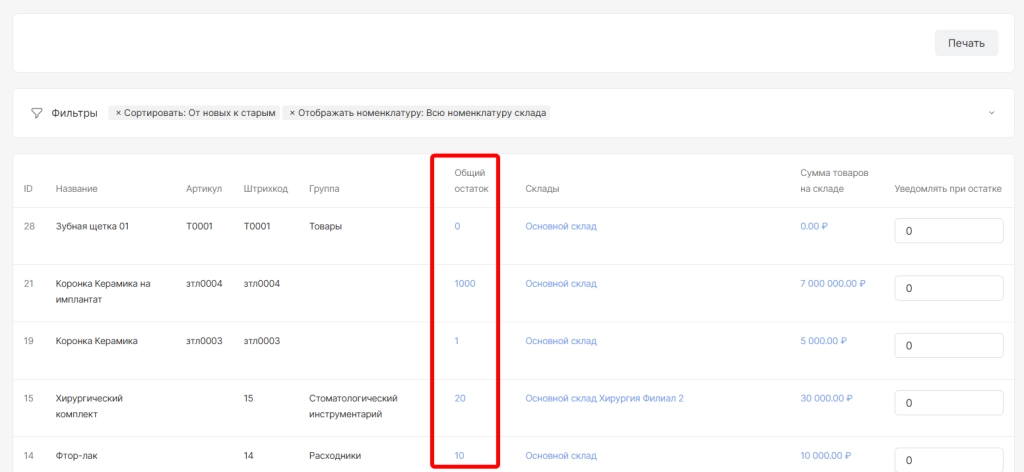Click the 30 000.00 ₽ sum link

[826, 398]
